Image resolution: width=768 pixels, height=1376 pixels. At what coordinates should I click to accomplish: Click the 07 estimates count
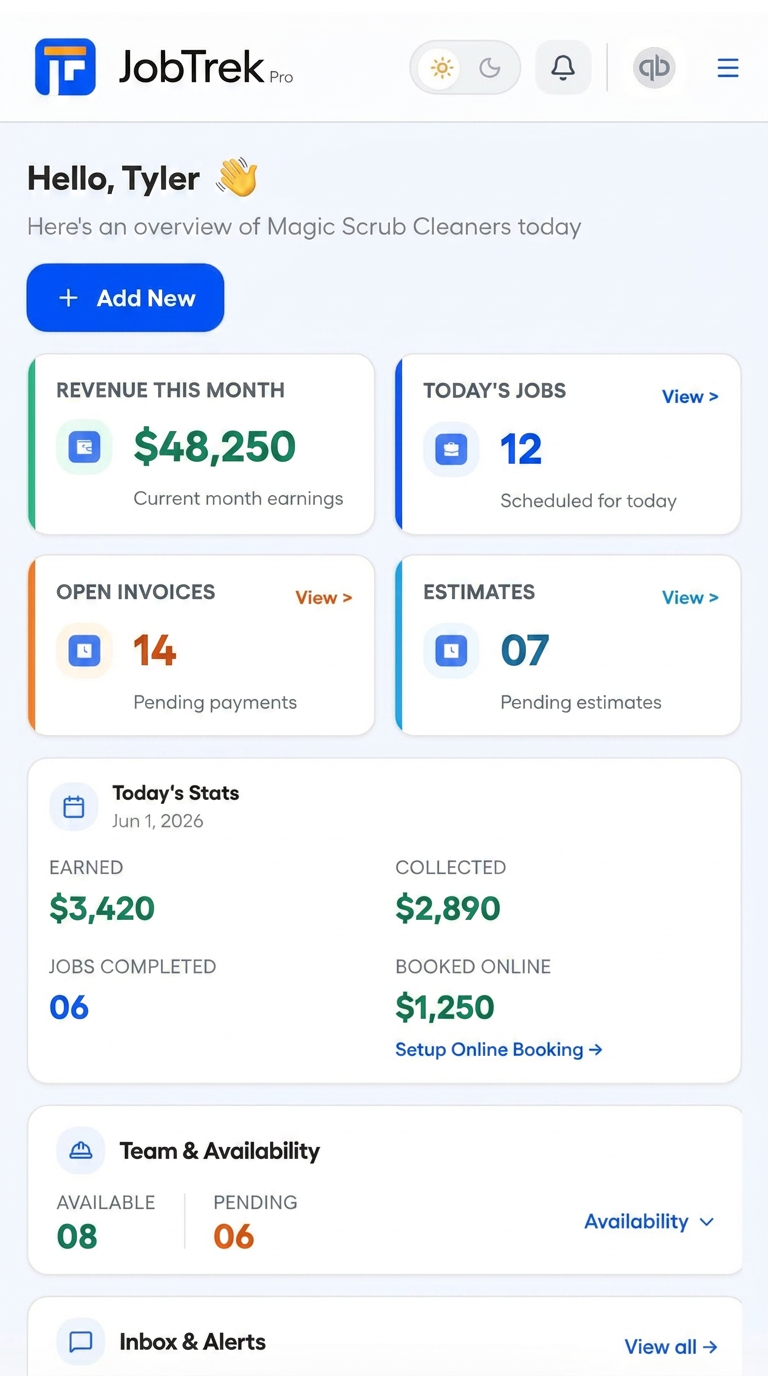coord(525,651)
